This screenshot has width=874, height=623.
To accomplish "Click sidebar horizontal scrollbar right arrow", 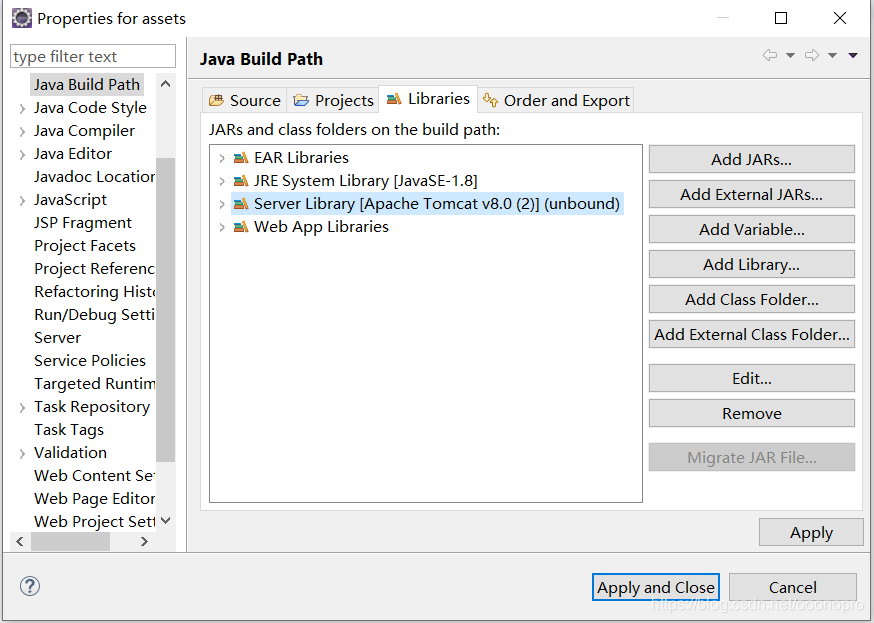I will coord(144,542).
